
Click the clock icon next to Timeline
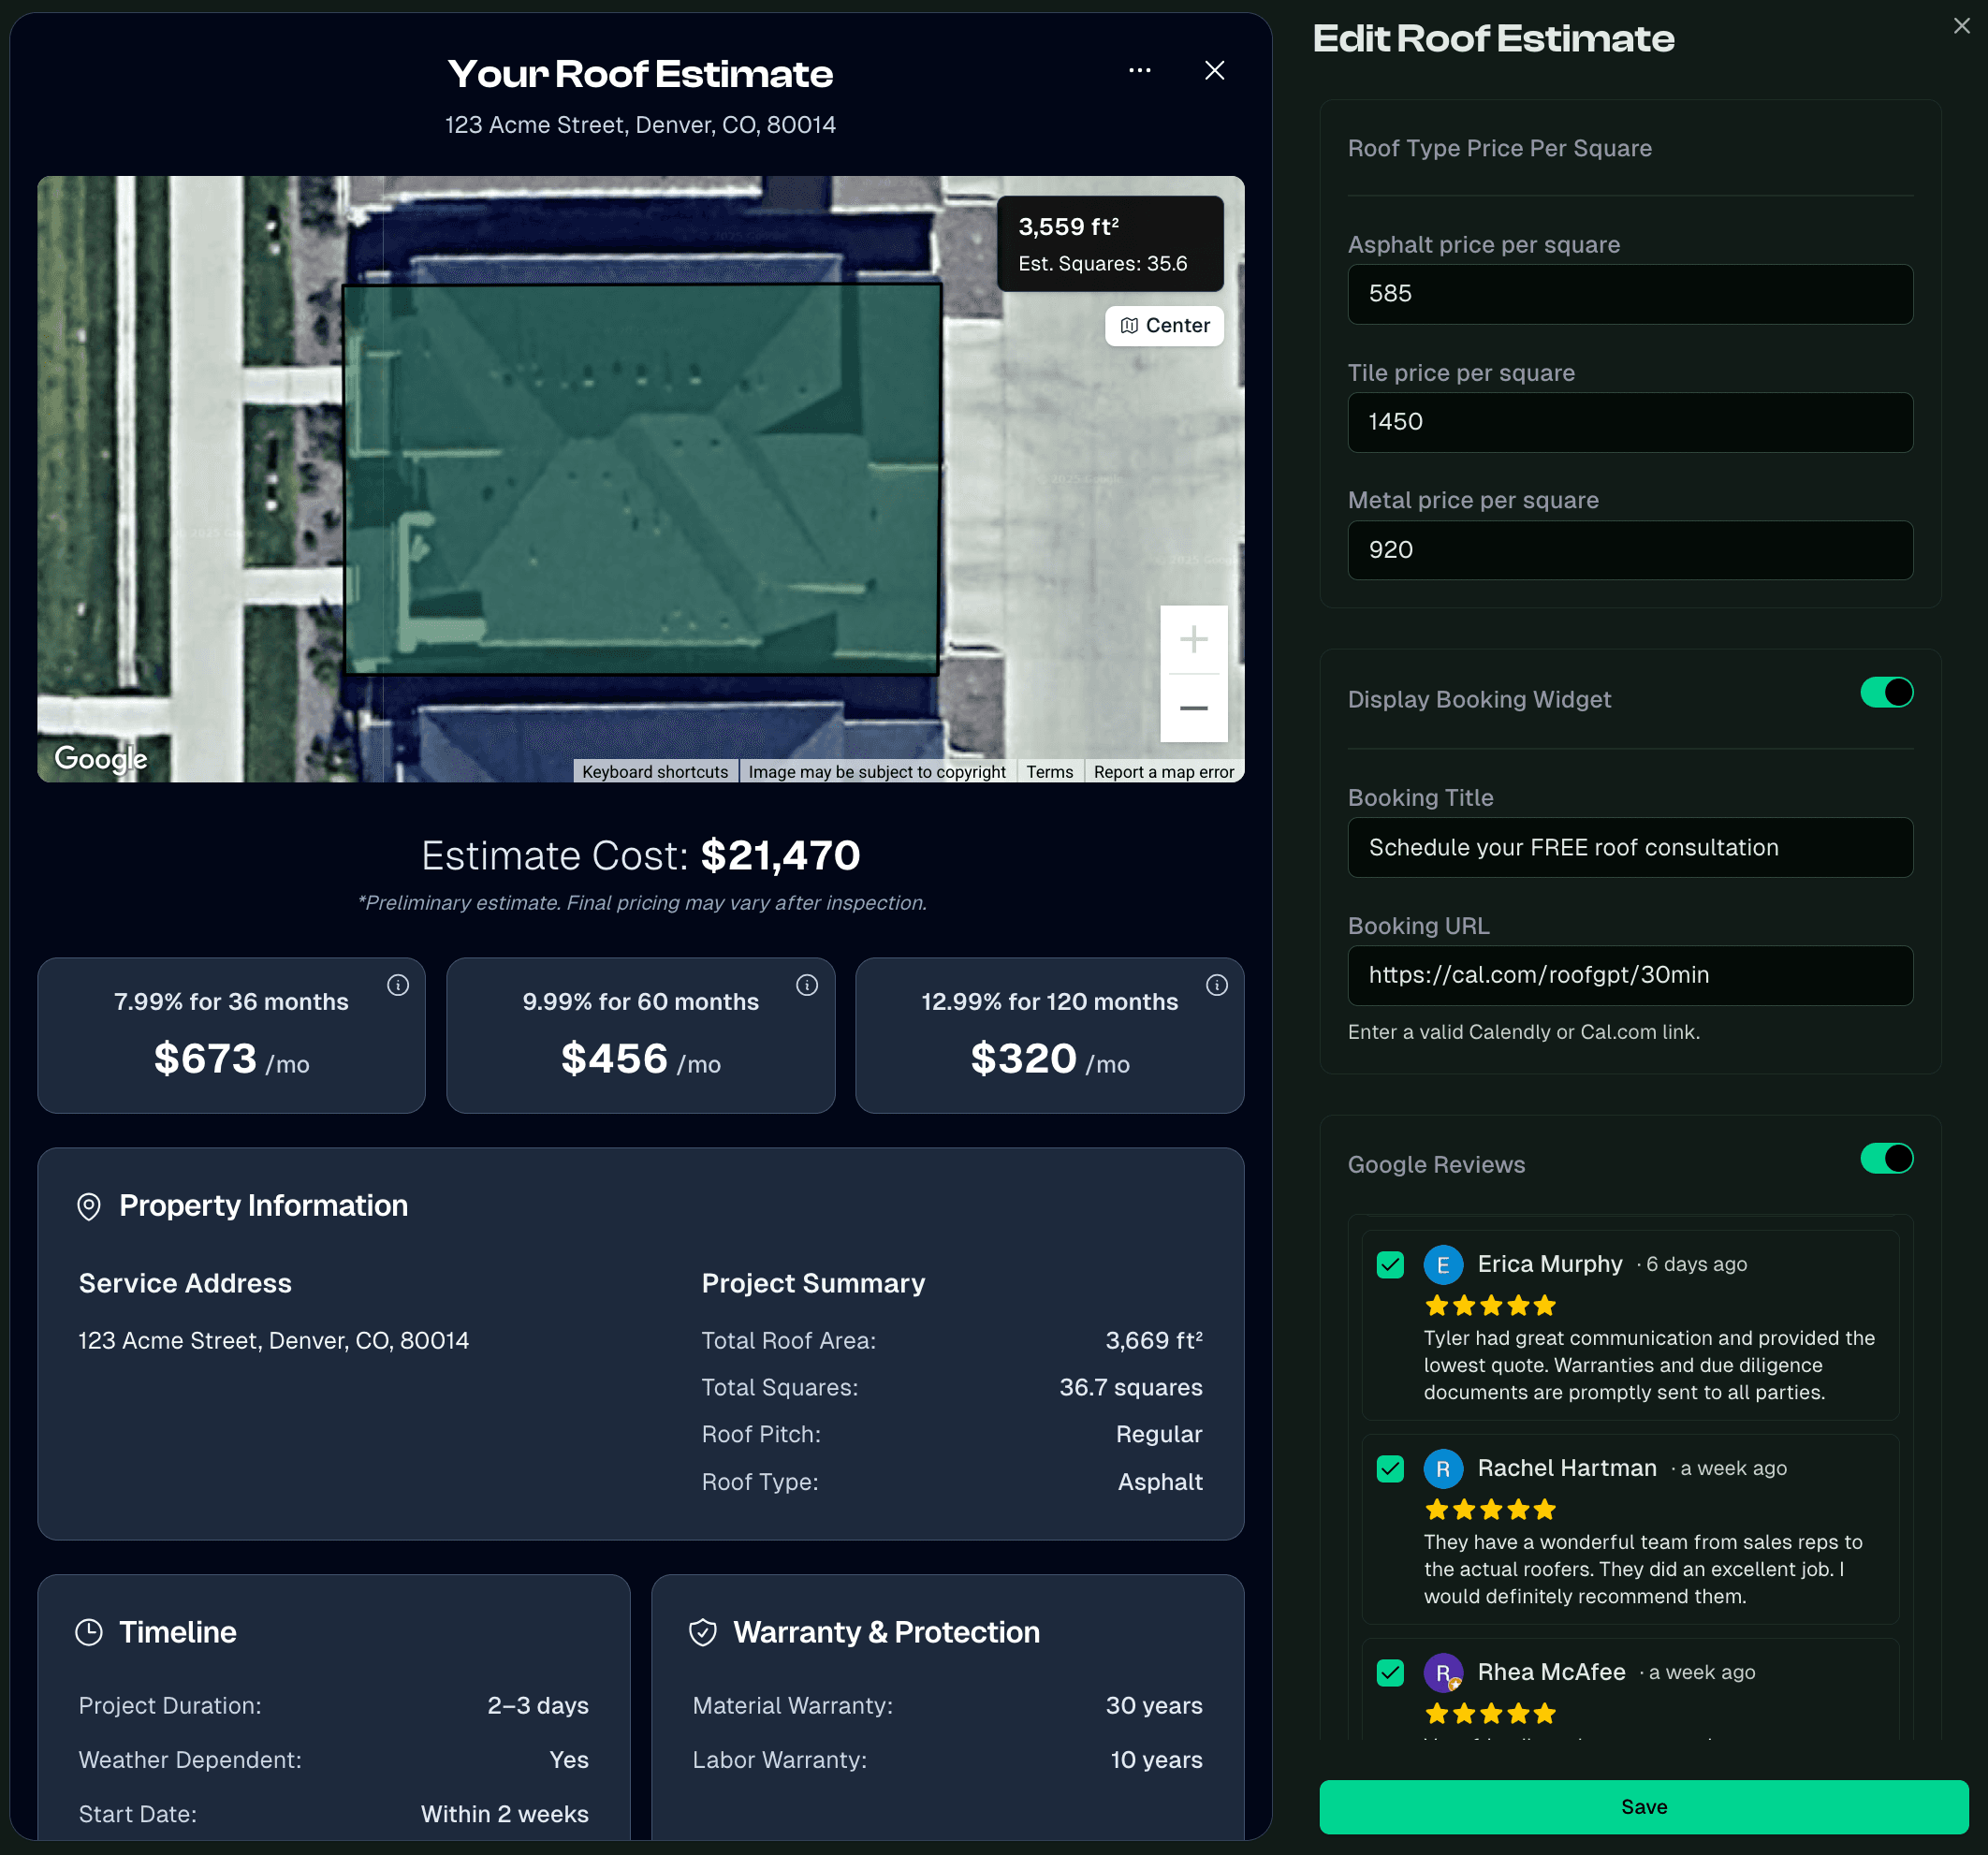(x=90, y=1632)
